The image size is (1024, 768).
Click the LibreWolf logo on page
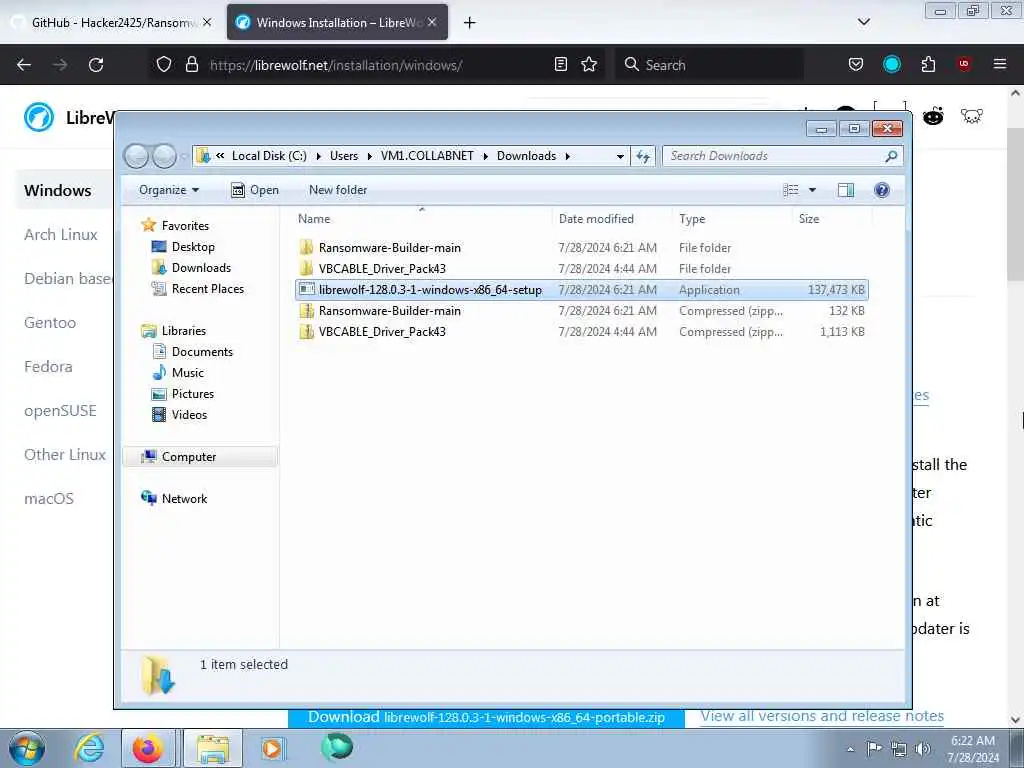tap(39, 118)
